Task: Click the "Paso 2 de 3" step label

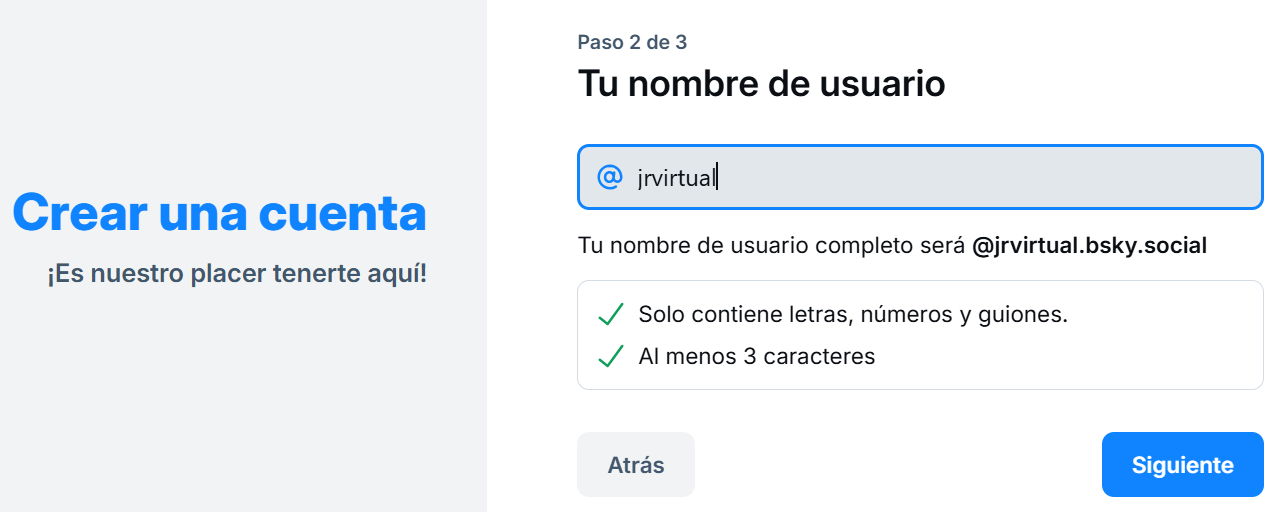Action: 632,42
